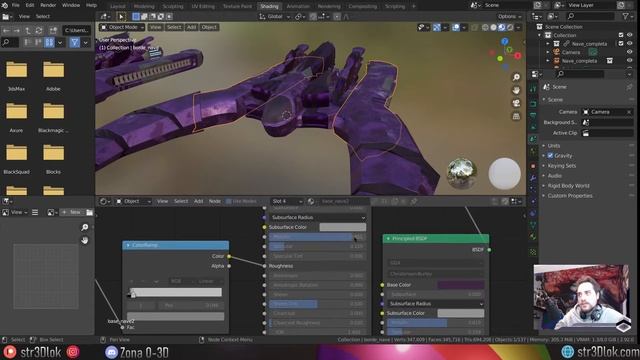The height and width of the screenshot is (360, 640).
Task: Toggle camera view icon in viewport
Action: (516, 103)
